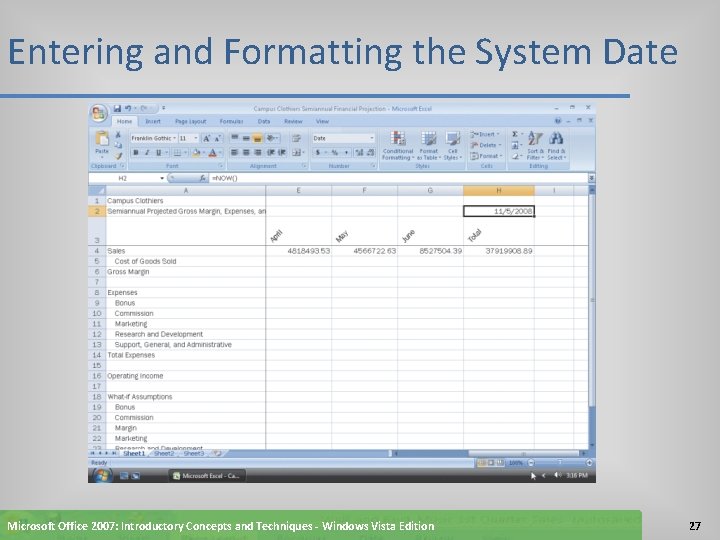Switch to View tab
Viewport: 720px width, 540px height.
click(322, 121)
